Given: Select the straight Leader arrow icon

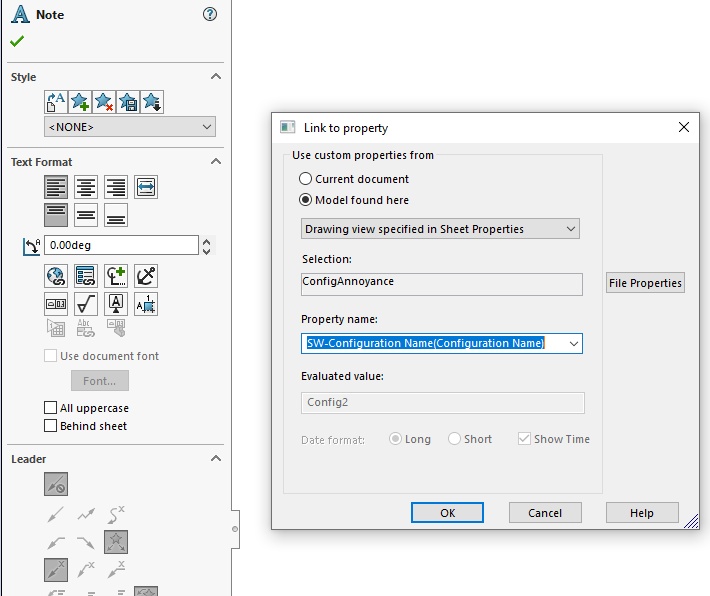Looking at the screenshot, I should tap(56, 514).
